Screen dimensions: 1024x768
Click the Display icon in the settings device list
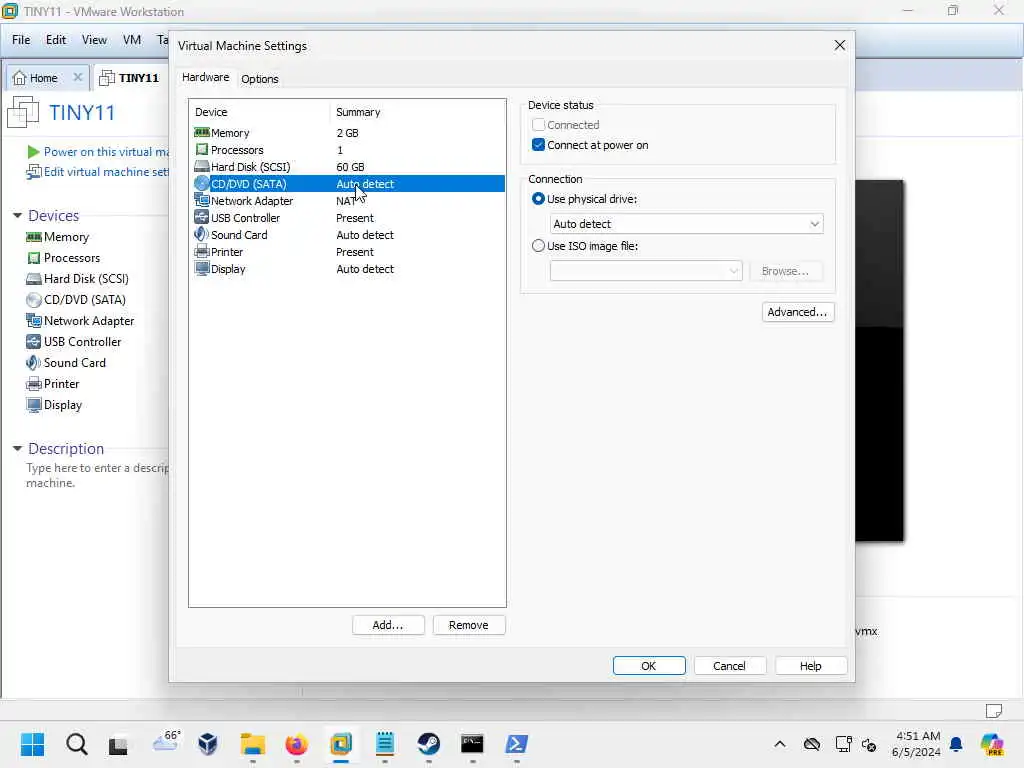pos(202,268)
